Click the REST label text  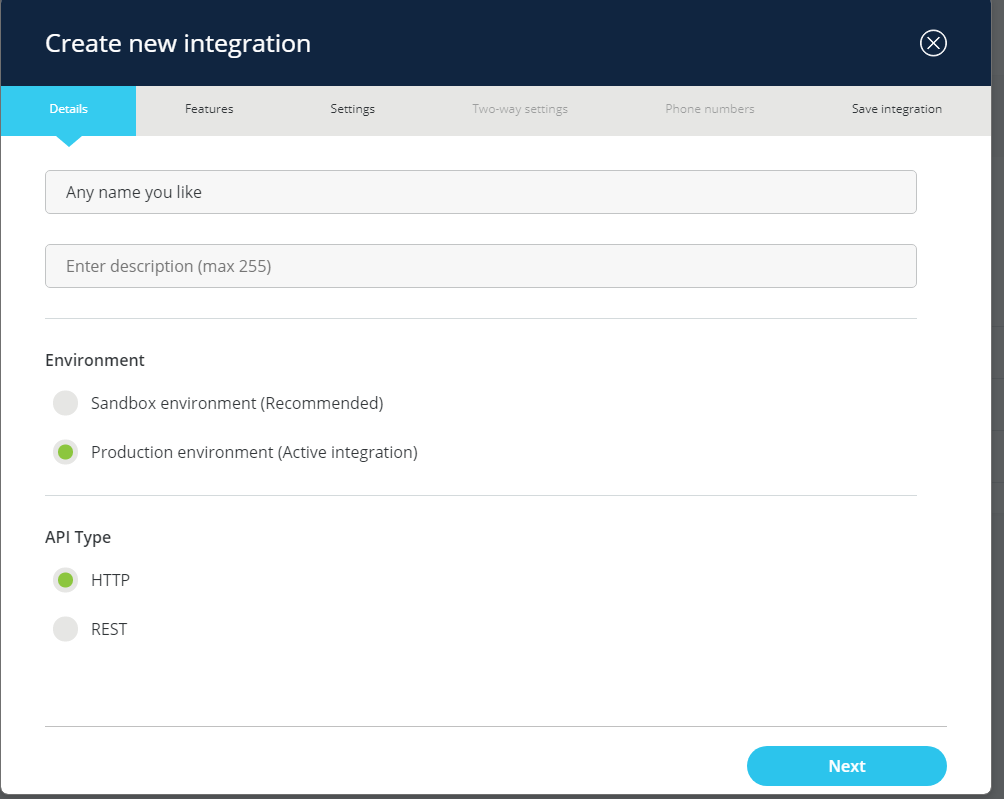point(109,629)
